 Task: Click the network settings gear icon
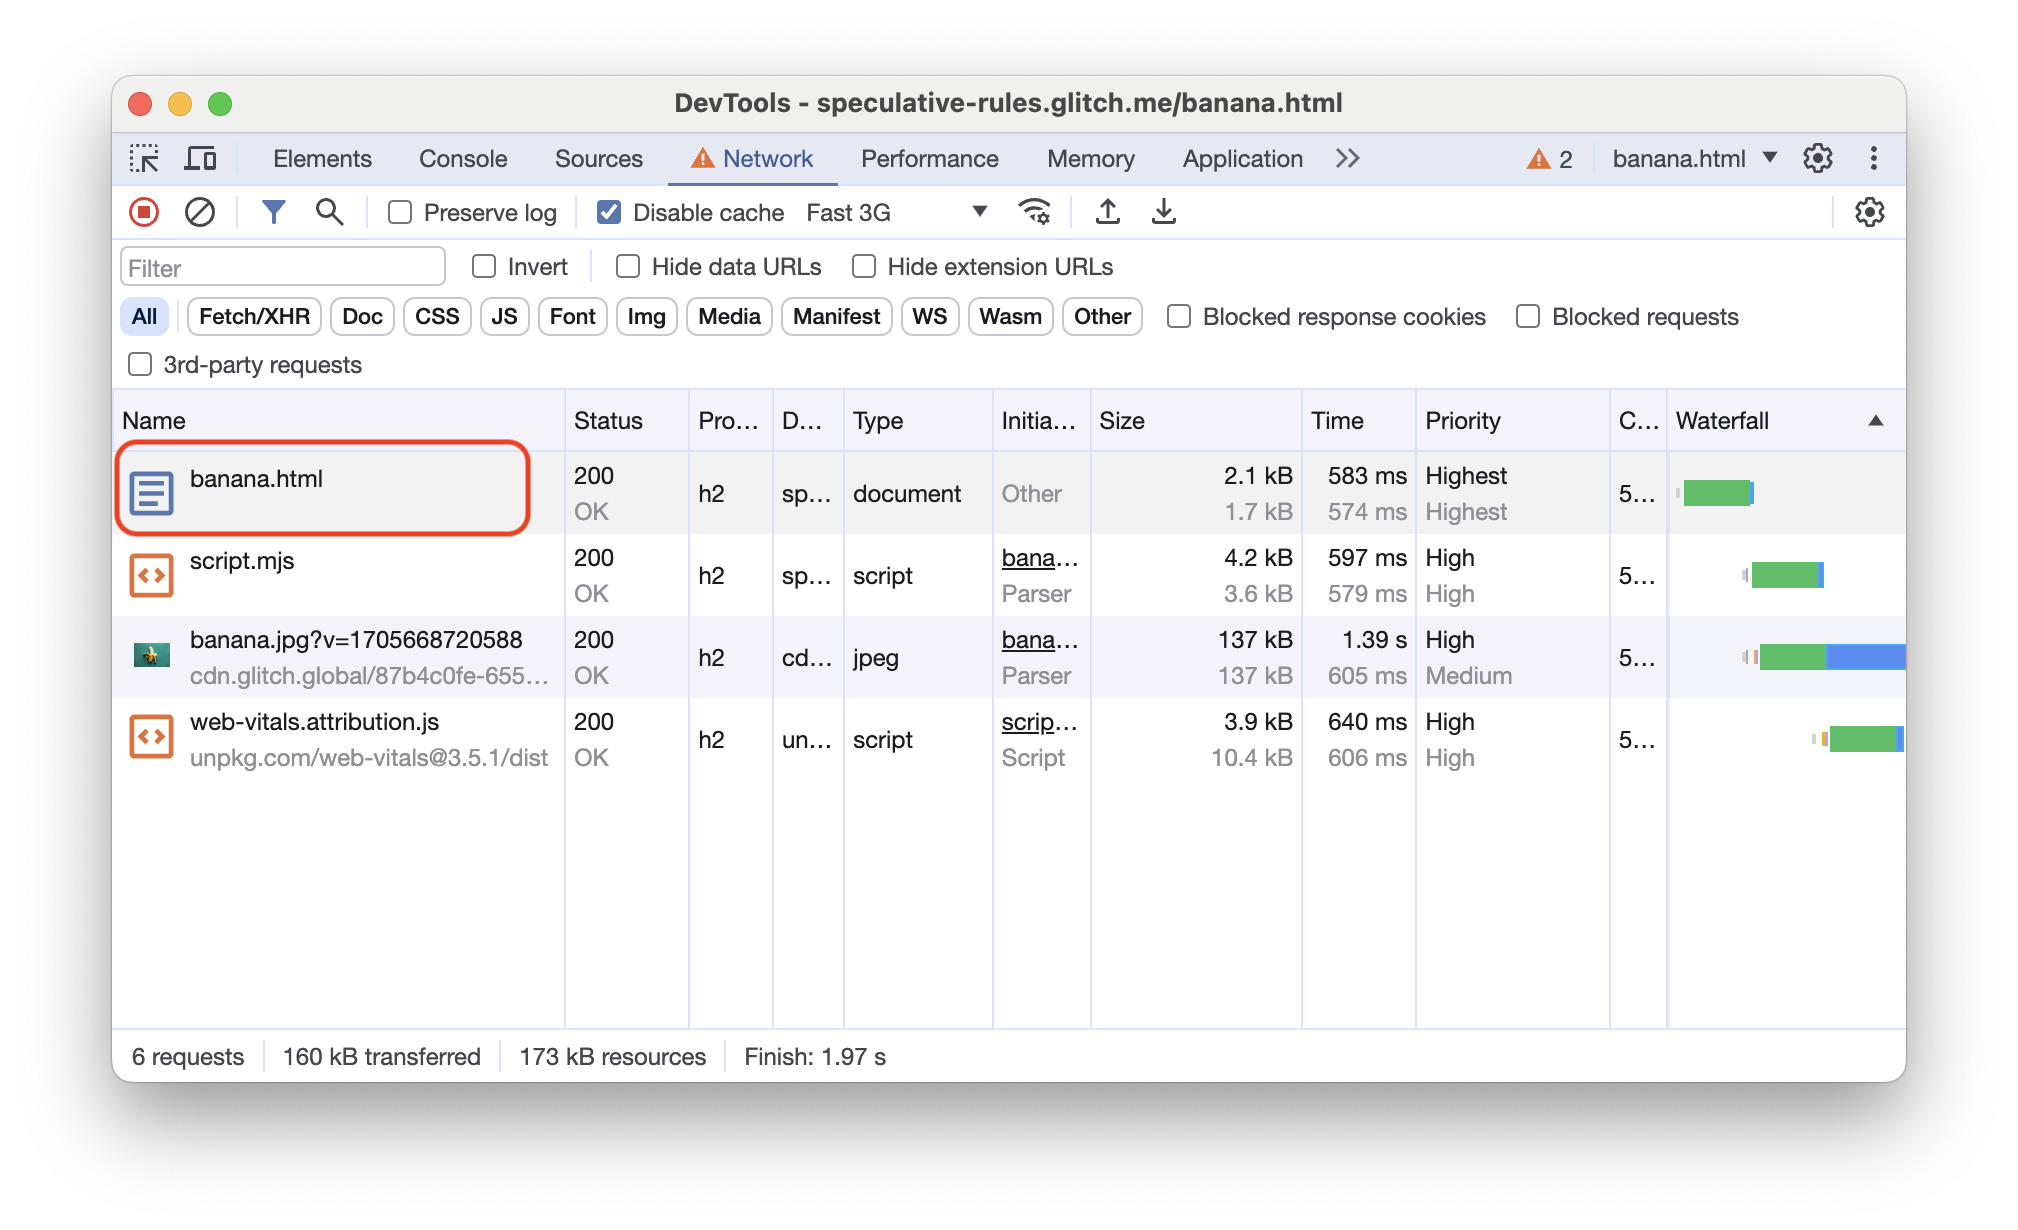(1870, 212)
